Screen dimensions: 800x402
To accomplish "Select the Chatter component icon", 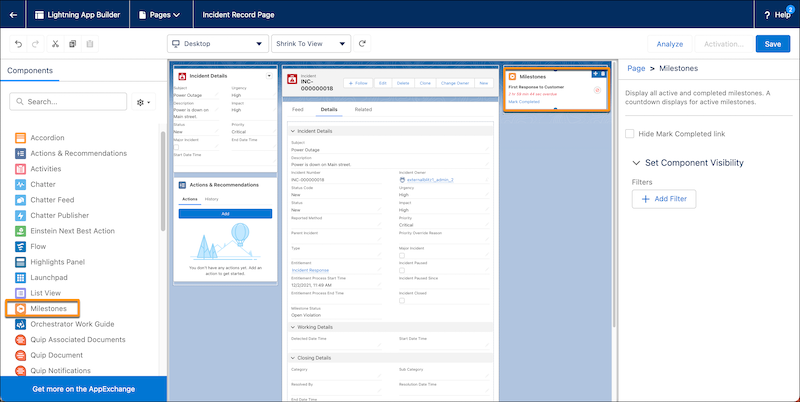I will tap(20, 184).
